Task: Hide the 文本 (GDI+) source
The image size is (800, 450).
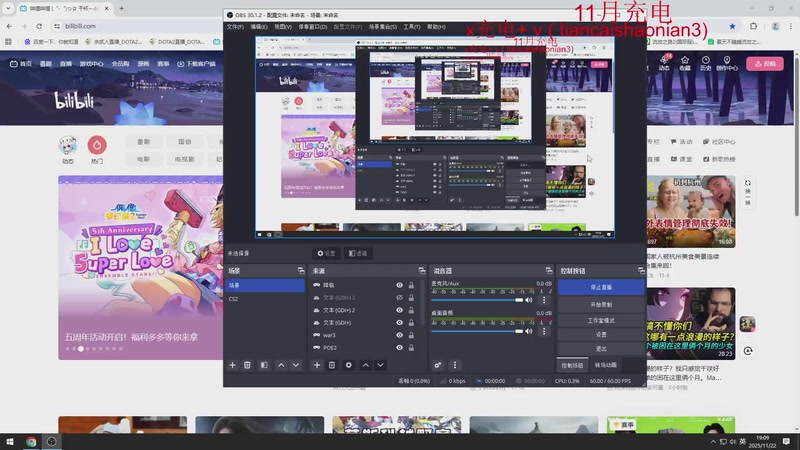Action: click(x=399, y=322)
